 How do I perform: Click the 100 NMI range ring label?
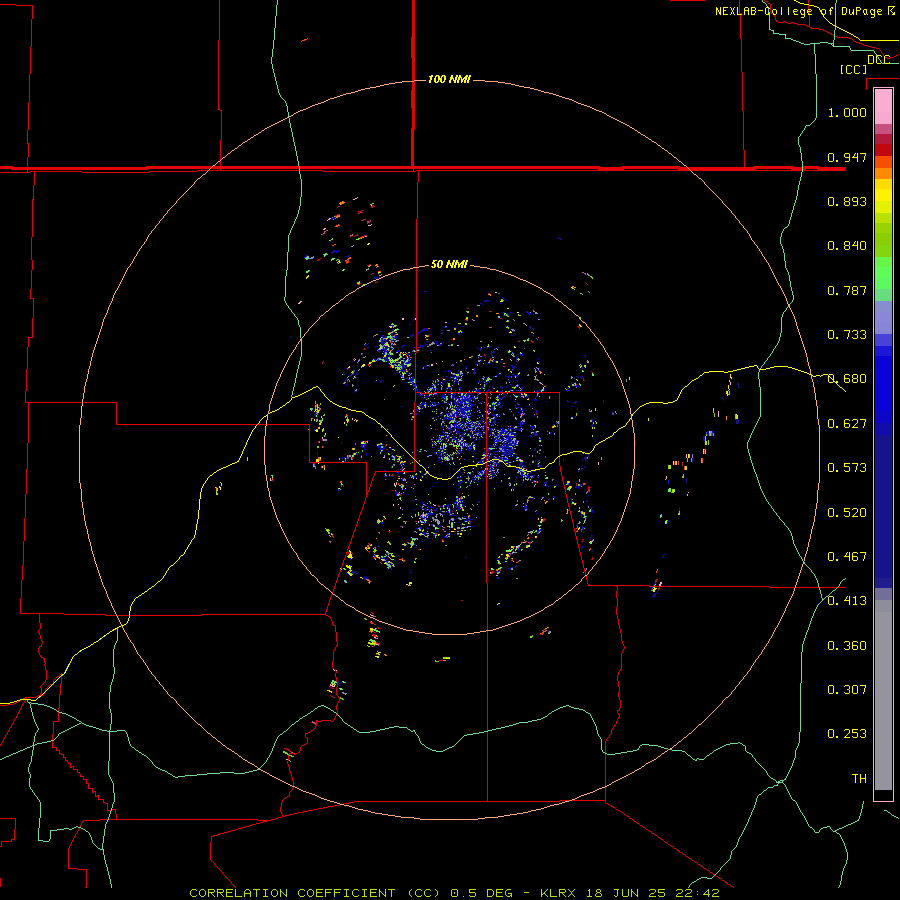coord(449,79)
